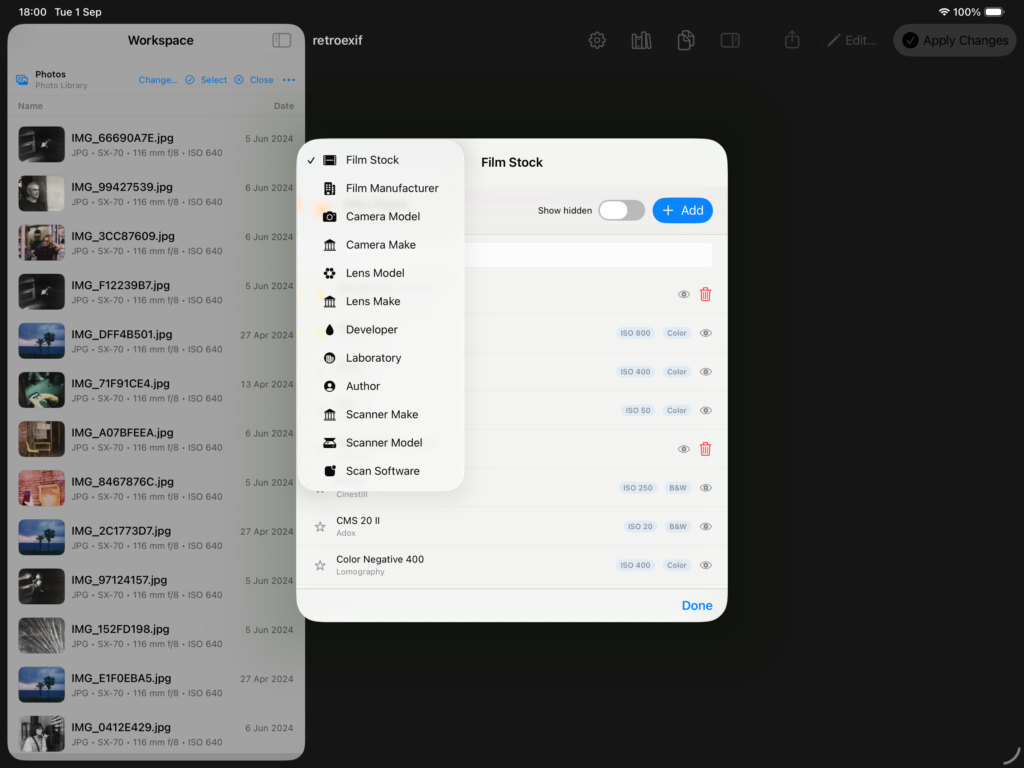This screenshot has width=1024, height=768.
Task: Open the library books icon in toolbar
Action: click(x=641, y=40)
